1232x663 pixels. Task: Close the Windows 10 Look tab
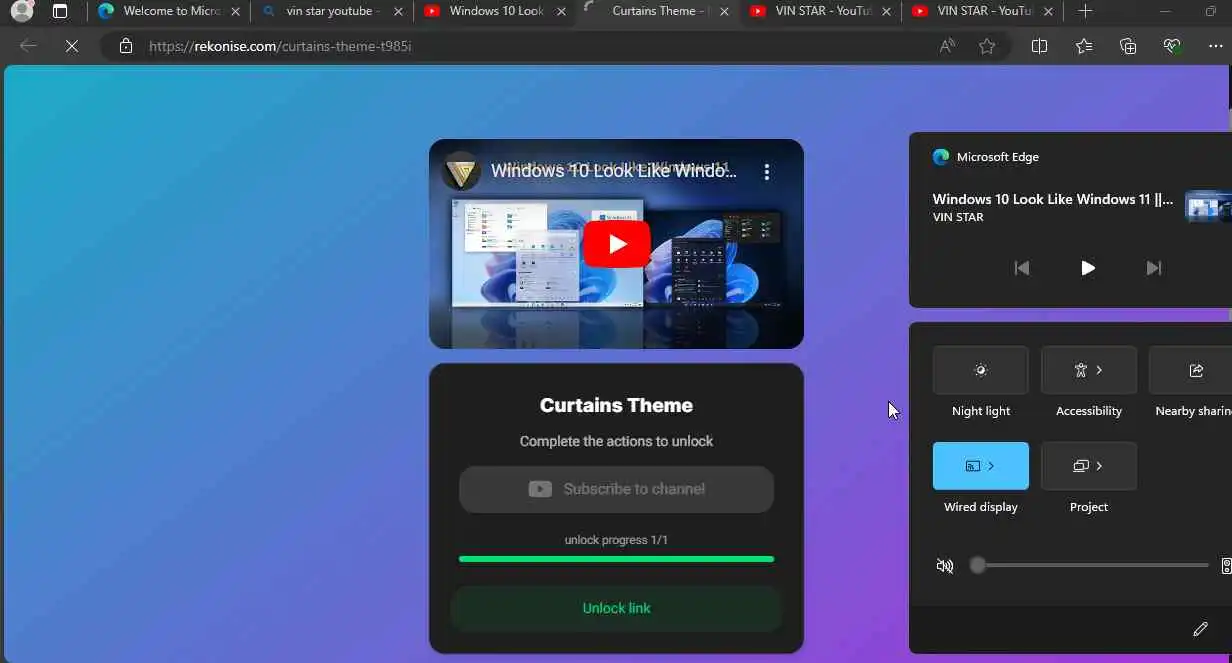[560, 12]
